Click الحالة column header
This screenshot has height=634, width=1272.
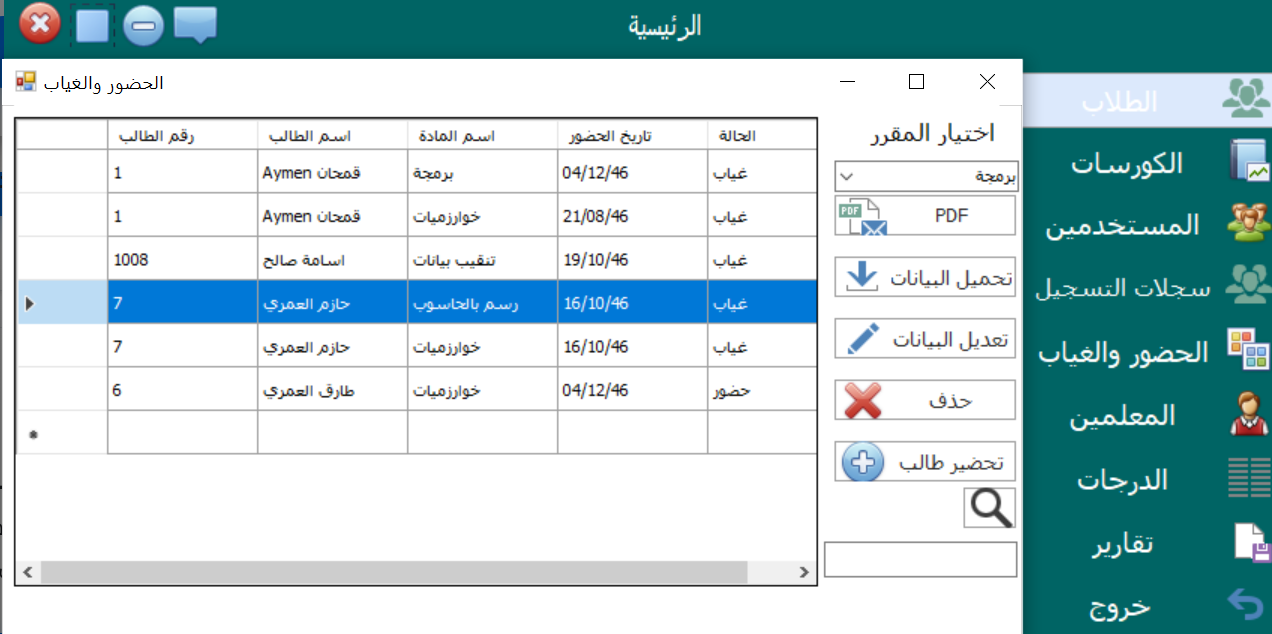762,135
